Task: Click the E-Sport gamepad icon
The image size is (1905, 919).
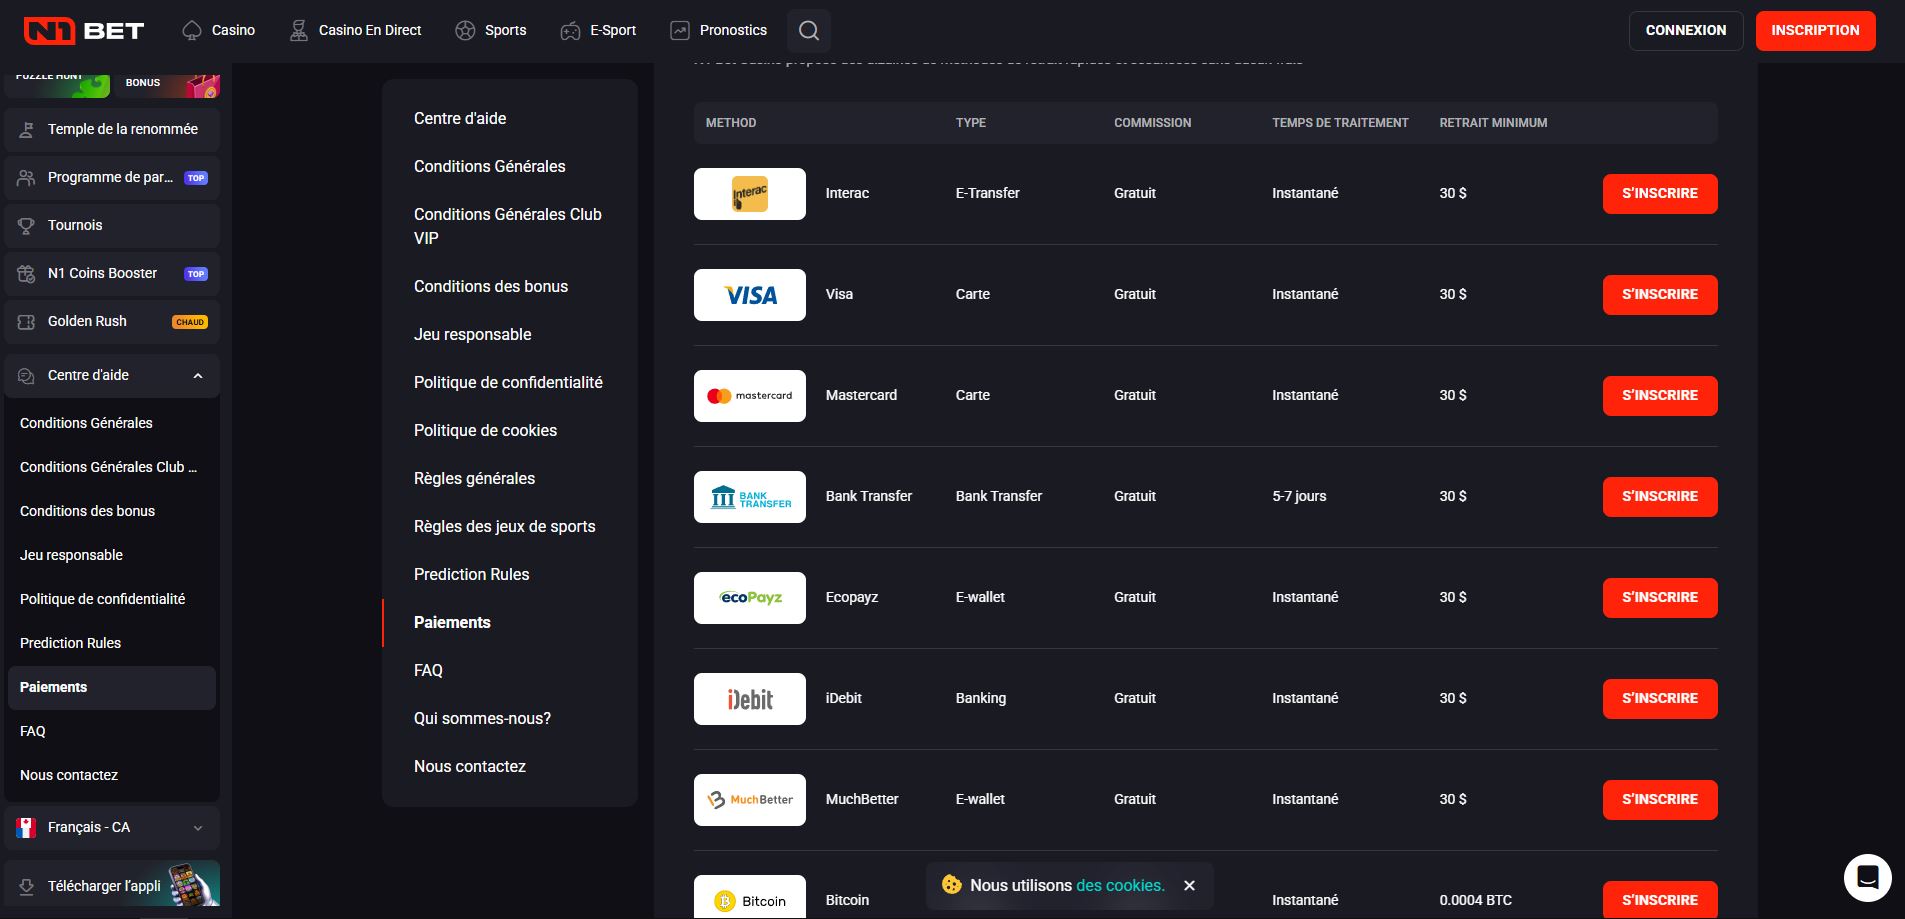Action: point(570,31)
